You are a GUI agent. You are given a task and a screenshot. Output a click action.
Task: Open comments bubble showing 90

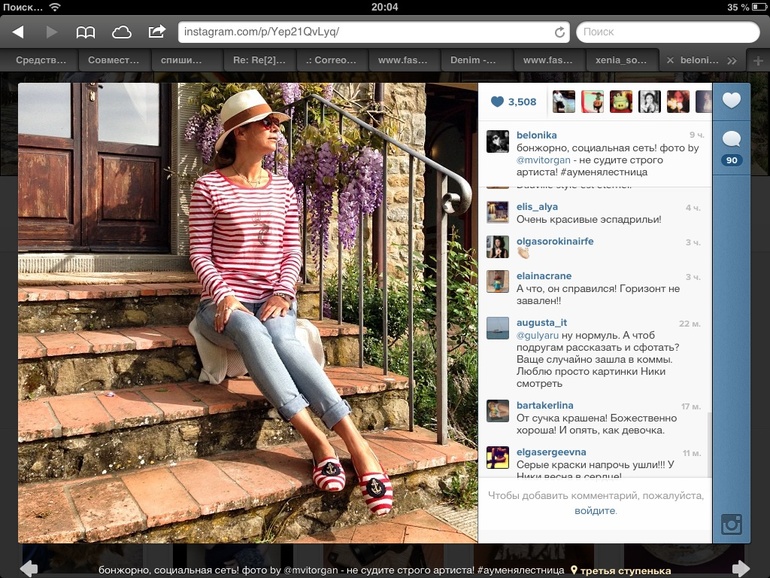click(731, 147)
